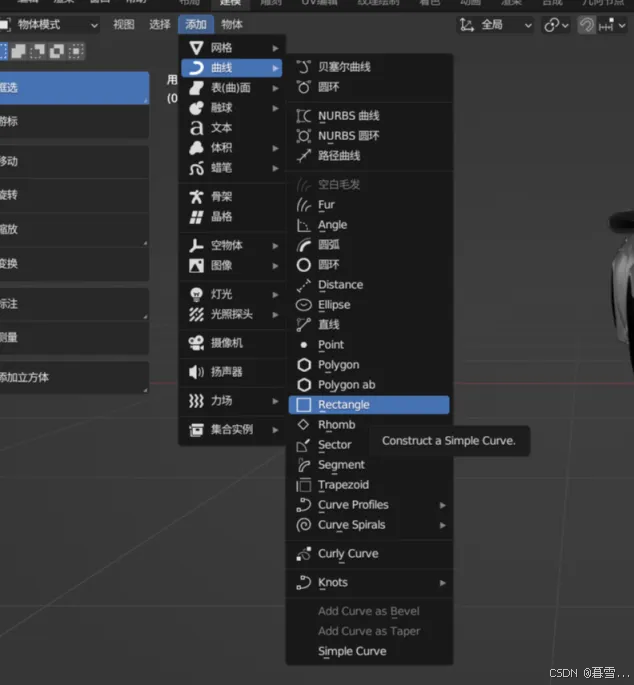Screen dimensions: 634x685
Task: Add an Ellipse curve
Action: [x=369, y=305]
